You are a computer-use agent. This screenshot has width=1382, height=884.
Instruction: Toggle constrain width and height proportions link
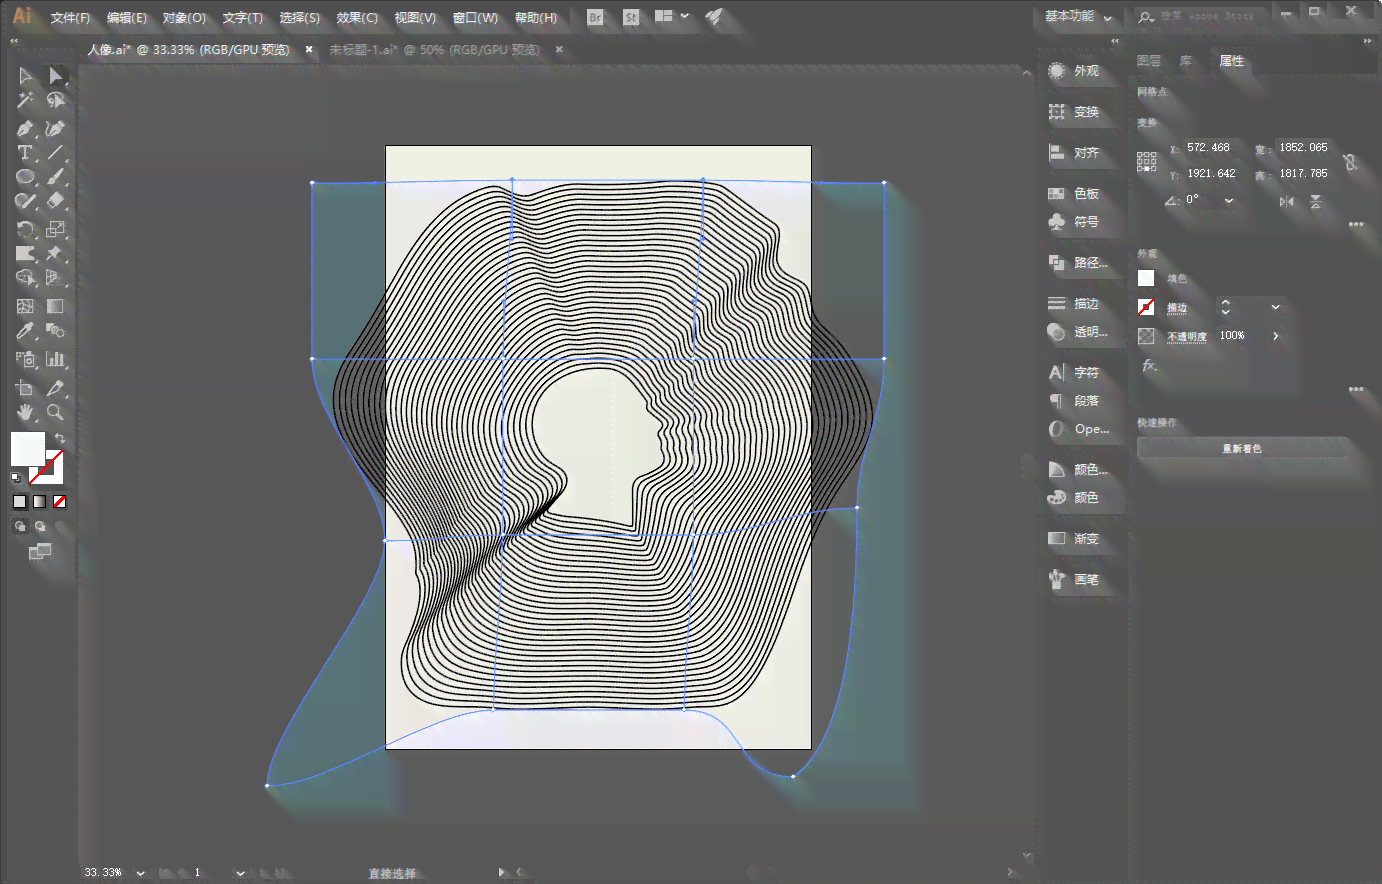click(x=1351, y=161)
